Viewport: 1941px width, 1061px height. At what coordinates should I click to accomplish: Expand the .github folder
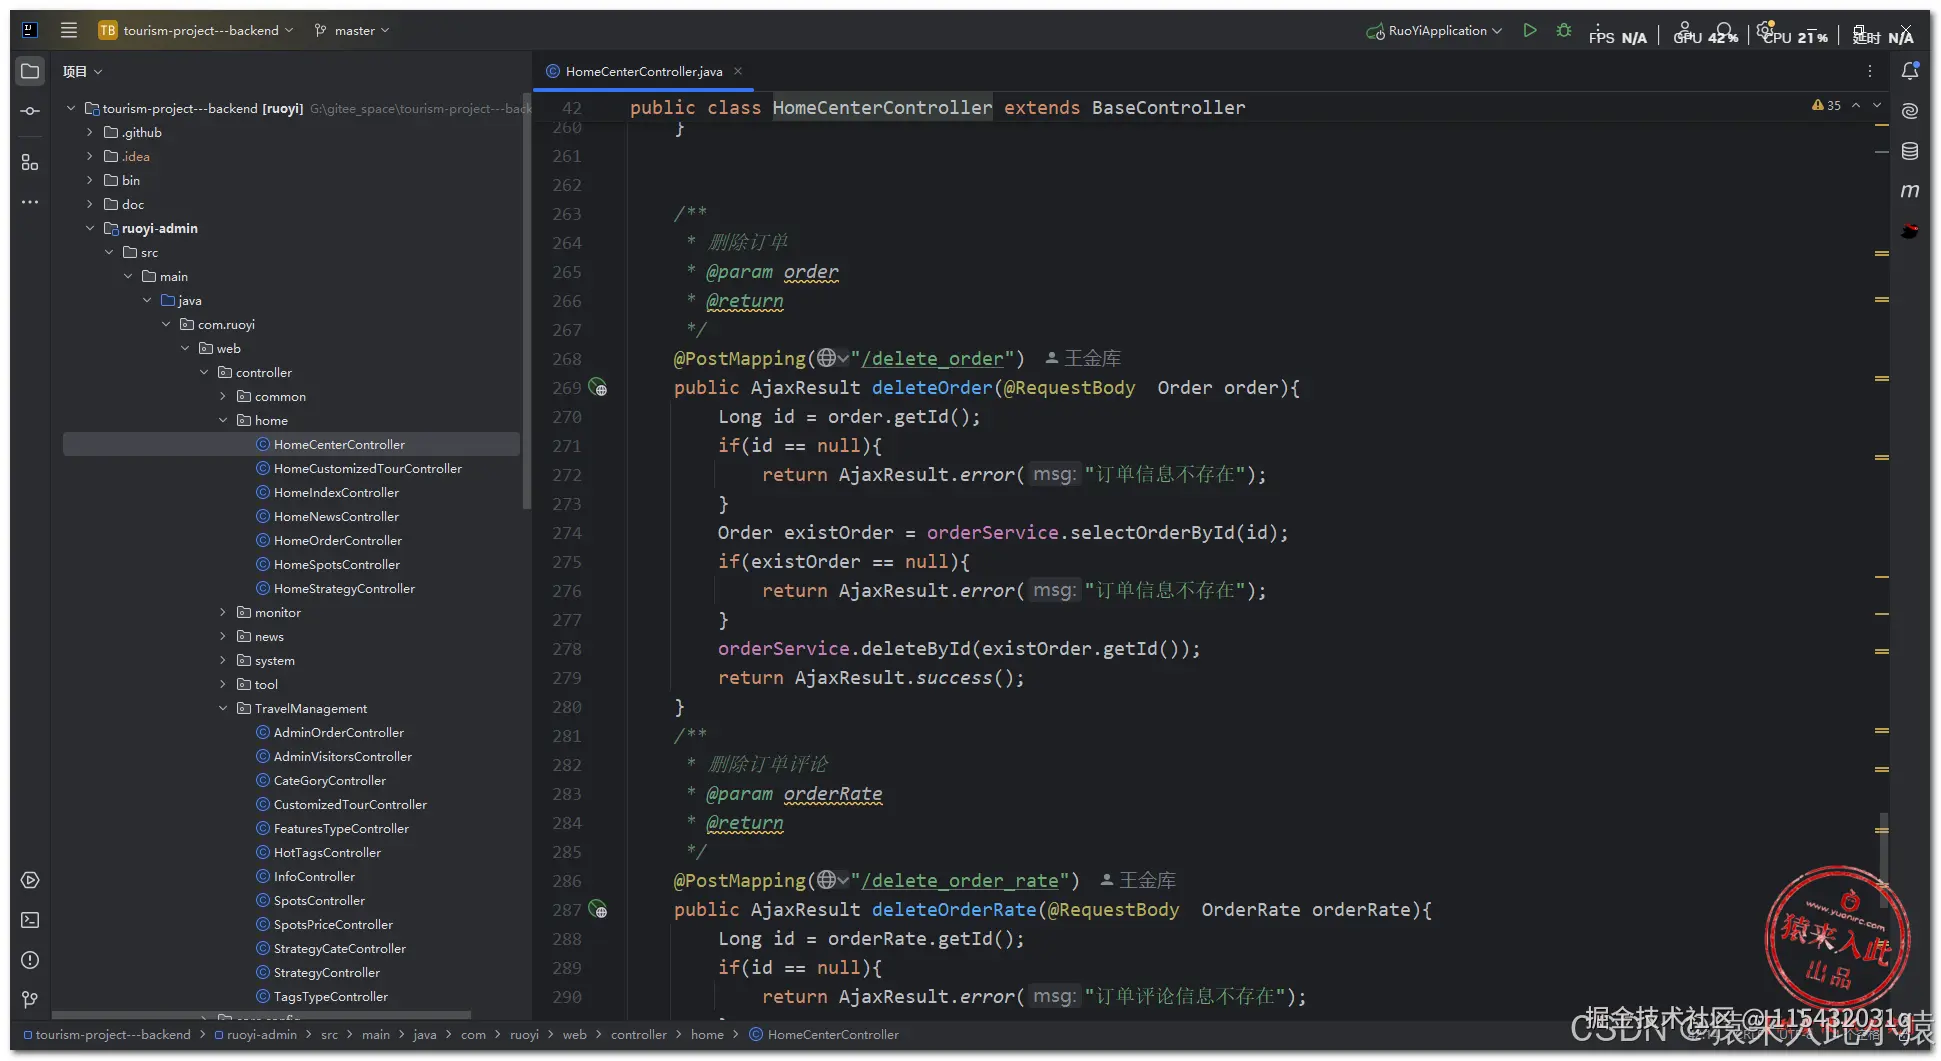[x=90, y=132]
